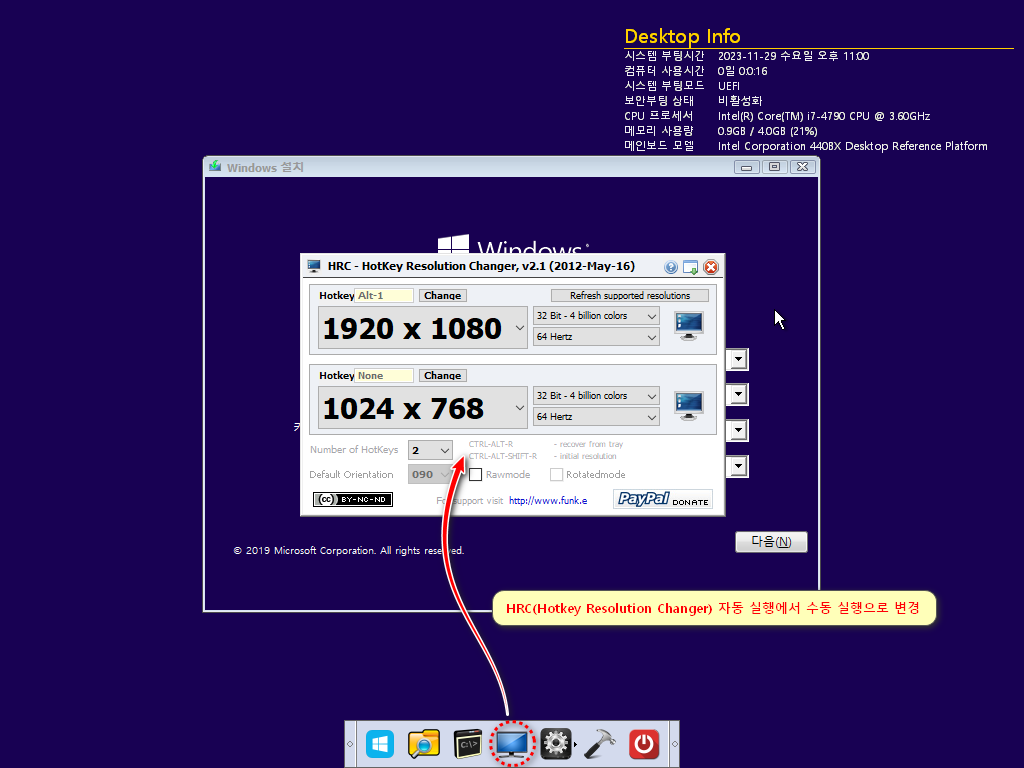Open the HRC help icon

pos(671,267)
